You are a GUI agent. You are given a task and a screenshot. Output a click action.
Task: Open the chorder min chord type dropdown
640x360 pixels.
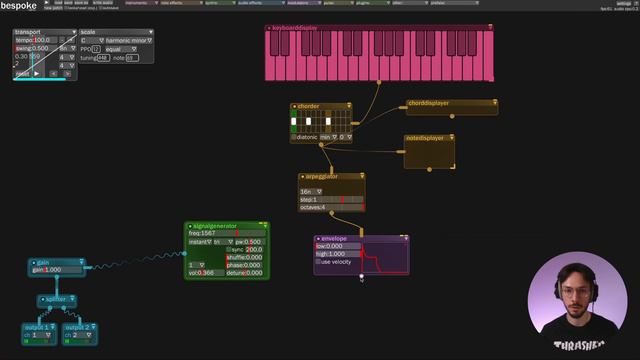point(328,137)
